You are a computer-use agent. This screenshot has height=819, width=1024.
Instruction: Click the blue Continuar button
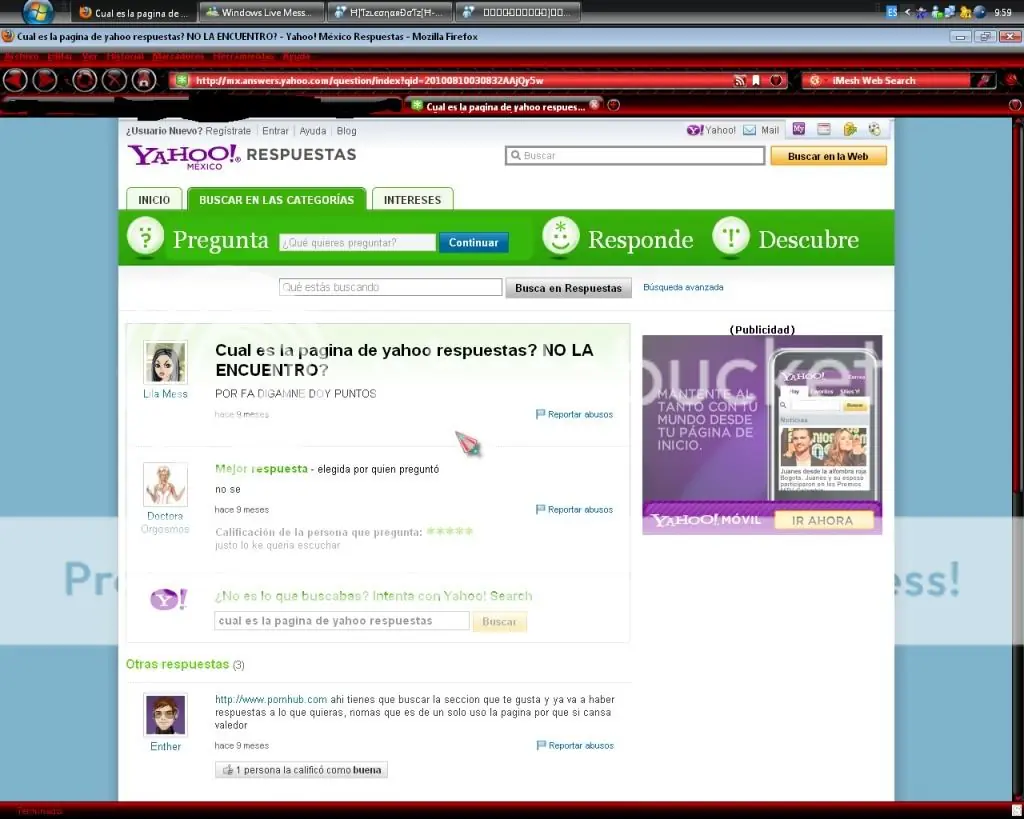coord(473,242)
